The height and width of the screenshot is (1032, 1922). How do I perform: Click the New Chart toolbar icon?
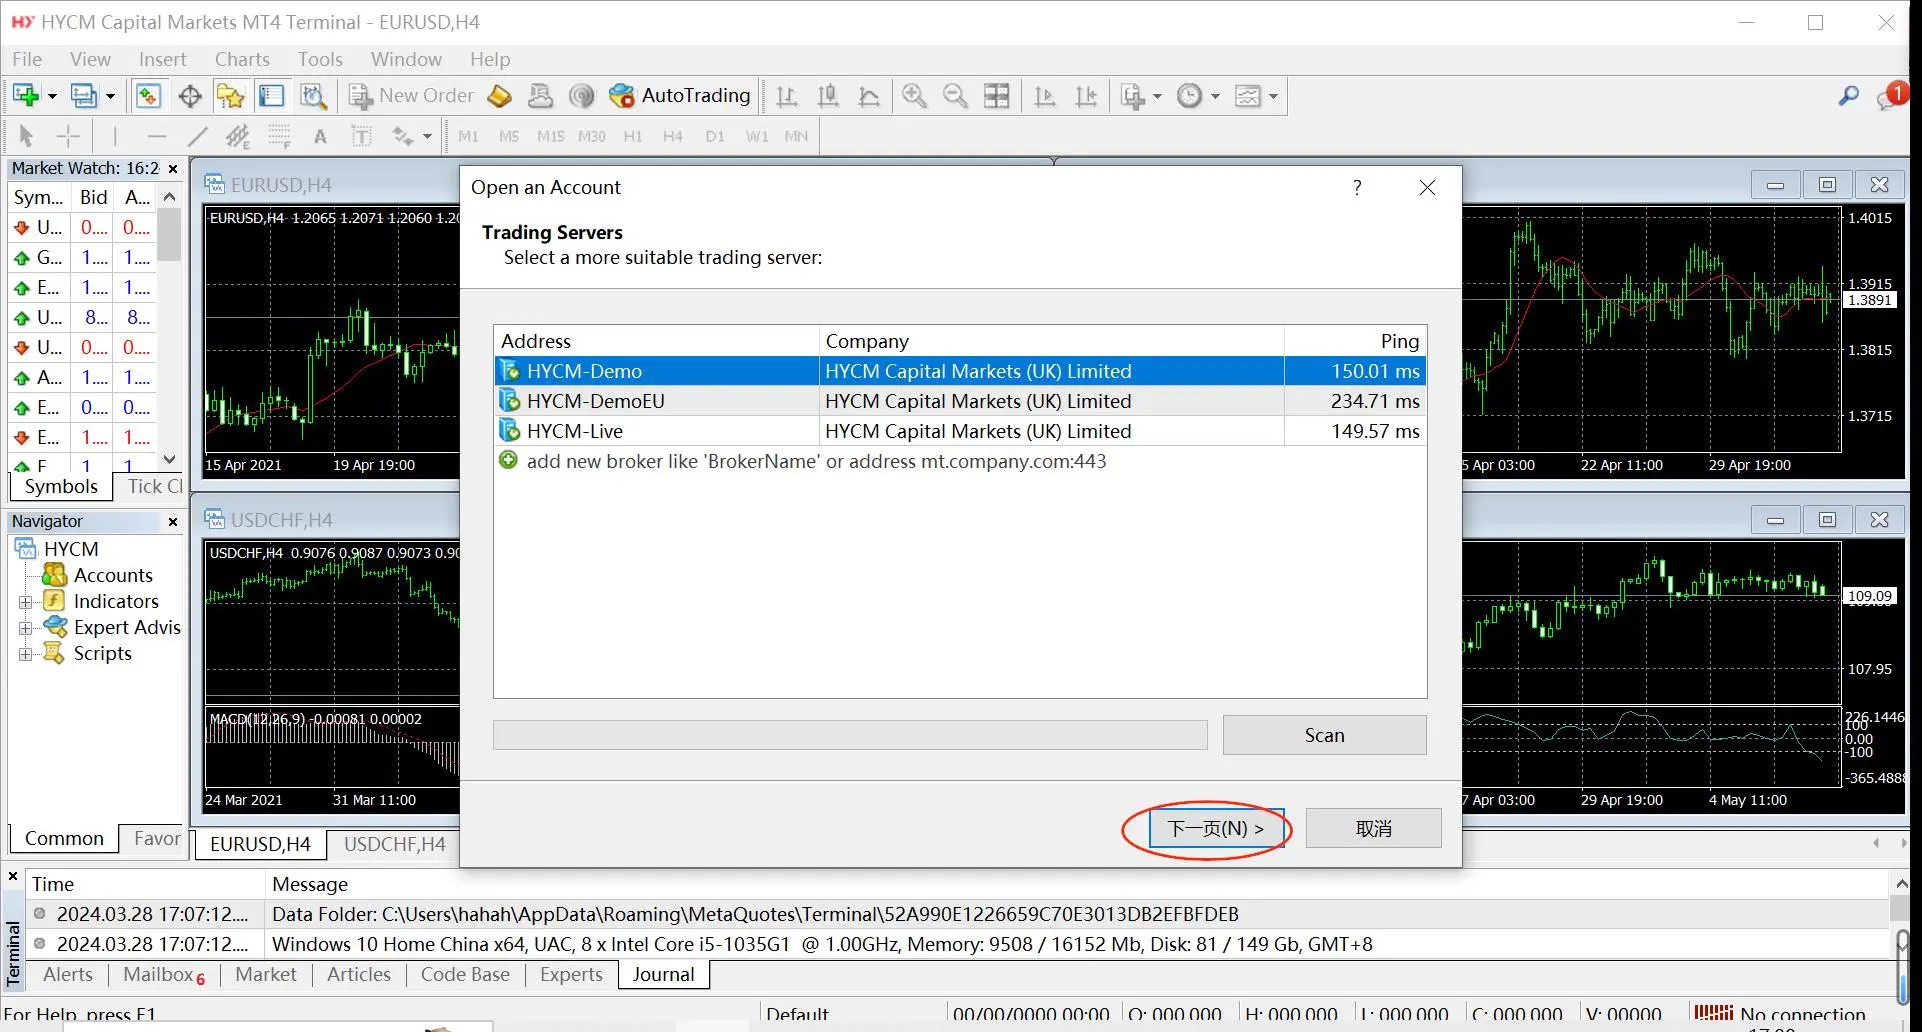tap(26, 96)
